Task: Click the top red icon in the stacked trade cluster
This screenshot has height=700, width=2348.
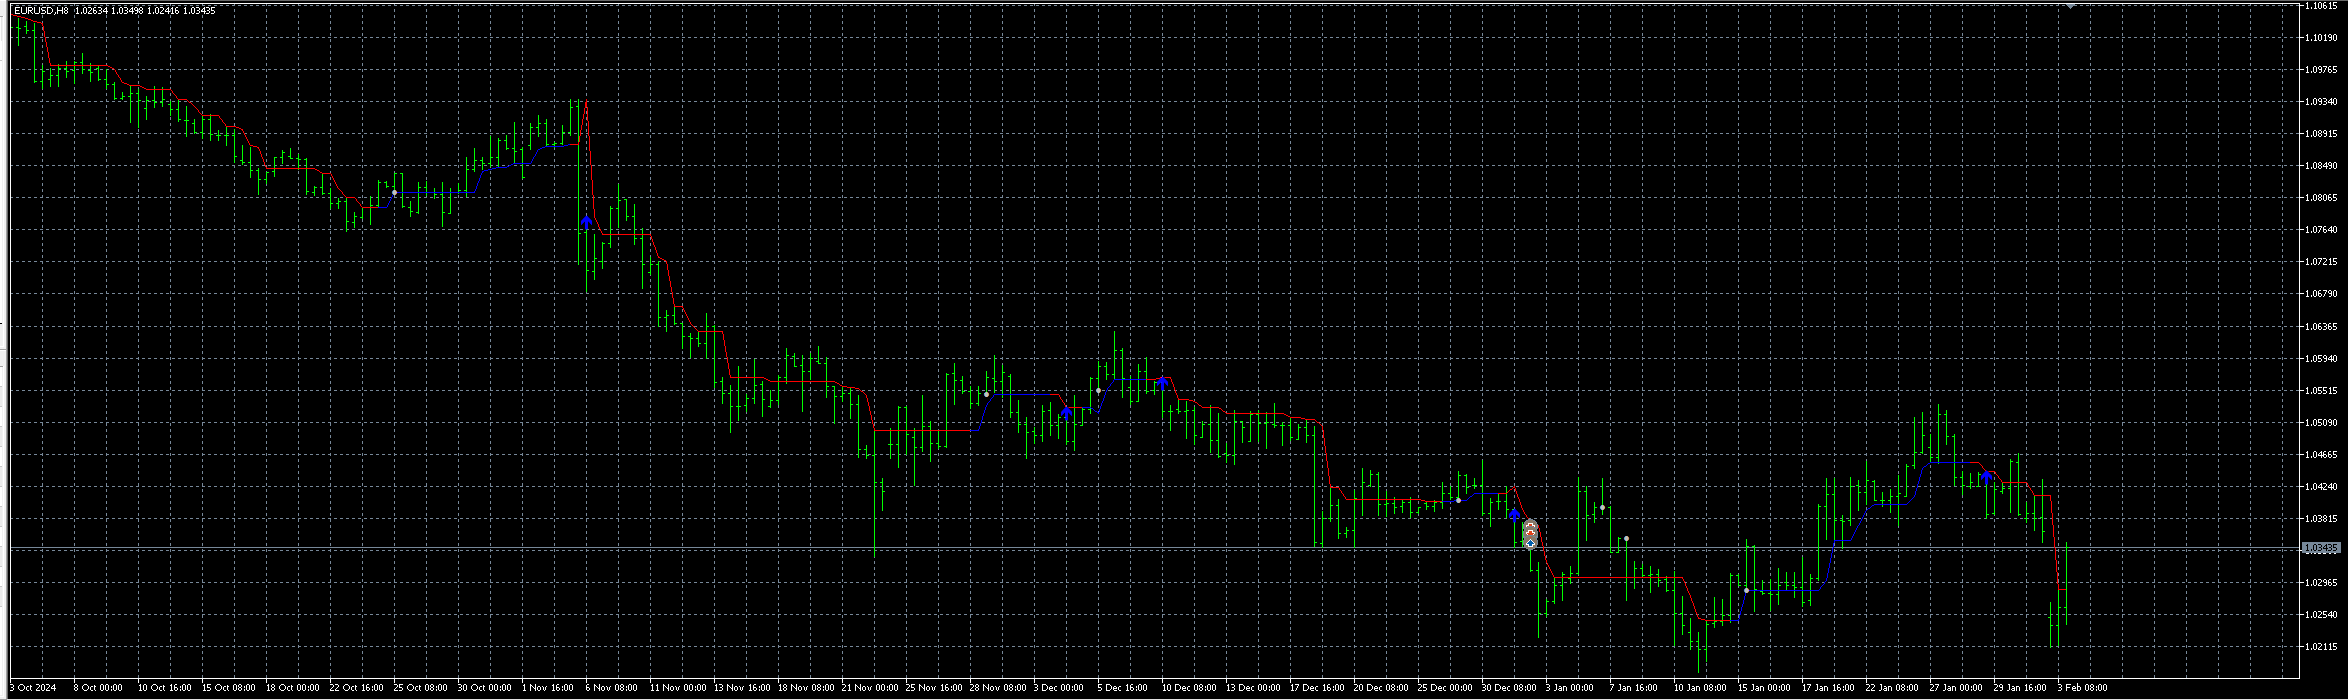Action: [1531, 525]
